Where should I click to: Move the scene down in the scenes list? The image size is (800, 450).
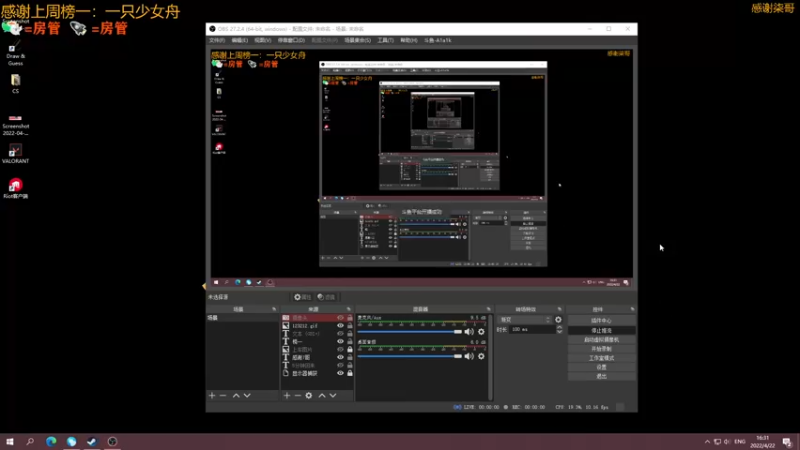(x=247, y=395)
